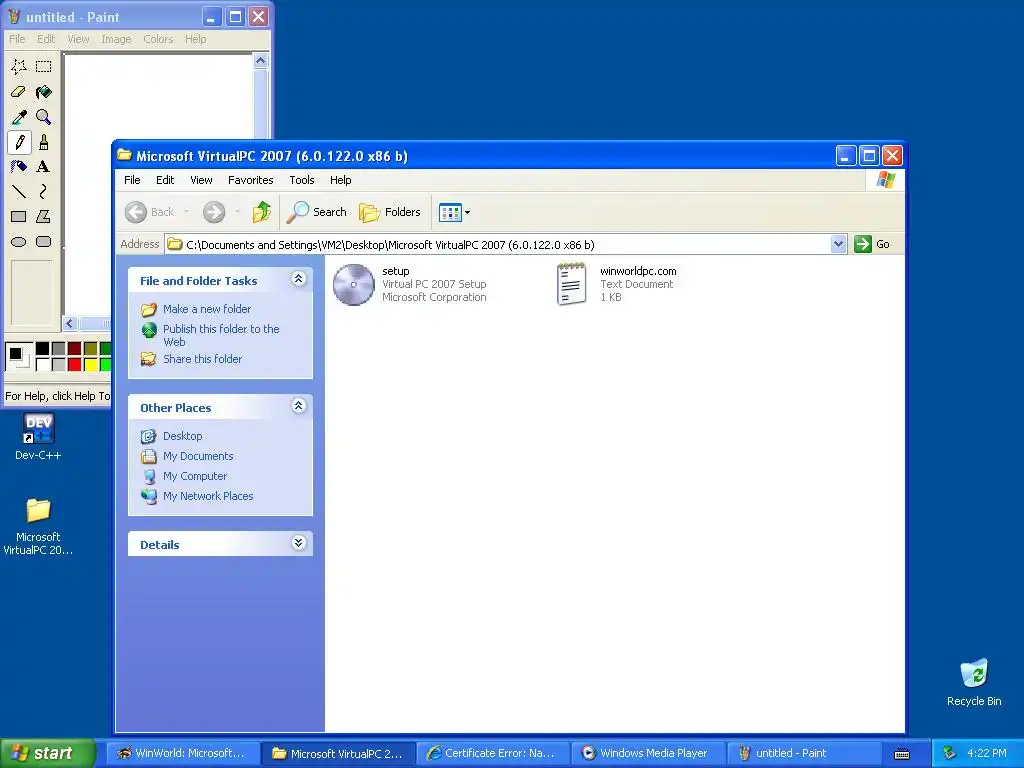Viewport: 1024px width, 768px height.
Task: Pick the Fill With Color bucket tool
Action: click(44, 91)
